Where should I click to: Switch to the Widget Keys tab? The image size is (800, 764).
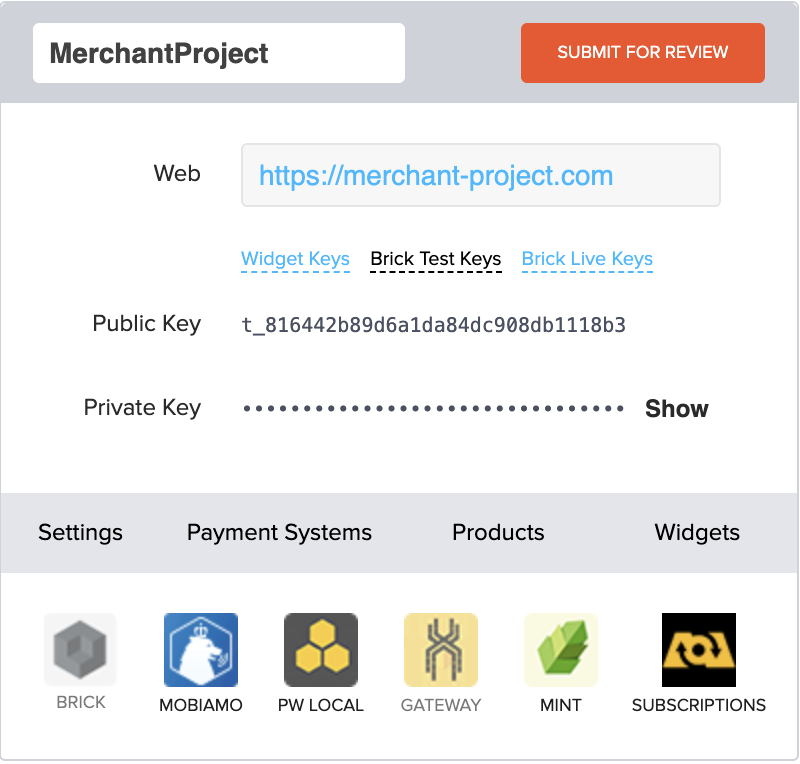pos(295,259)
